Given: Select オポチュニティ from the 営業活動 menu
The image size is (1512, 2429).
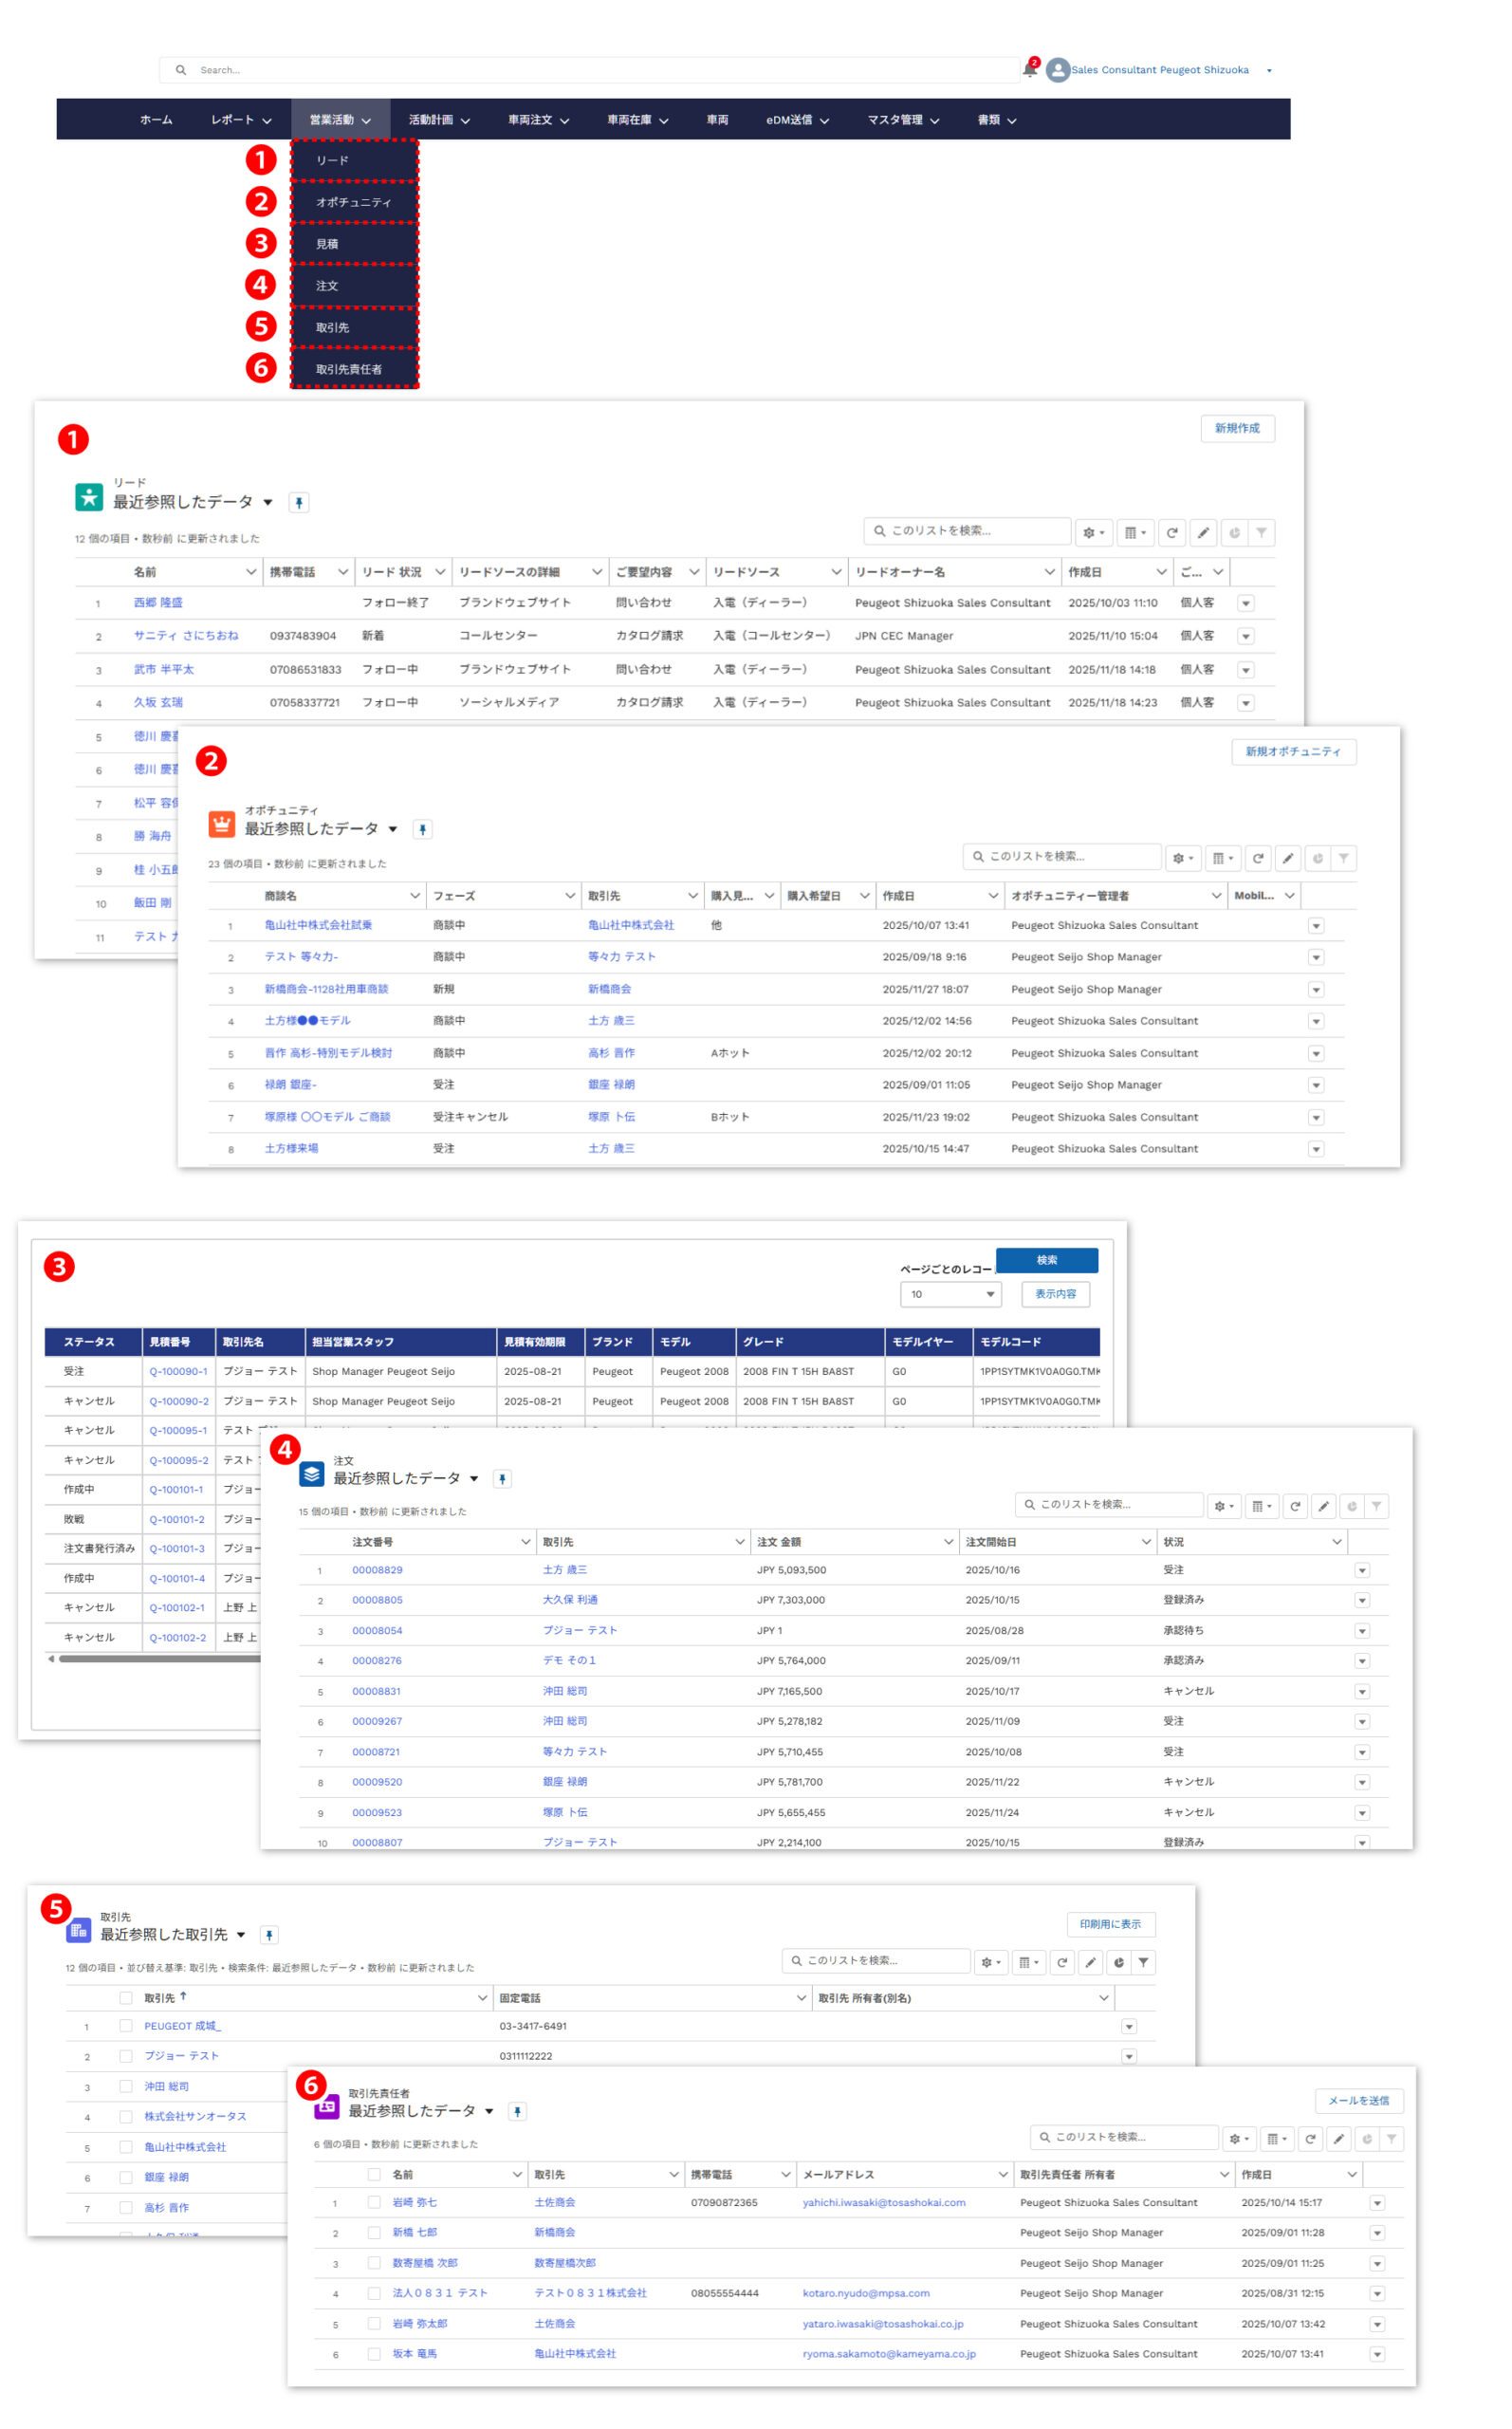Looking at the screenshot, I should 354,202.
